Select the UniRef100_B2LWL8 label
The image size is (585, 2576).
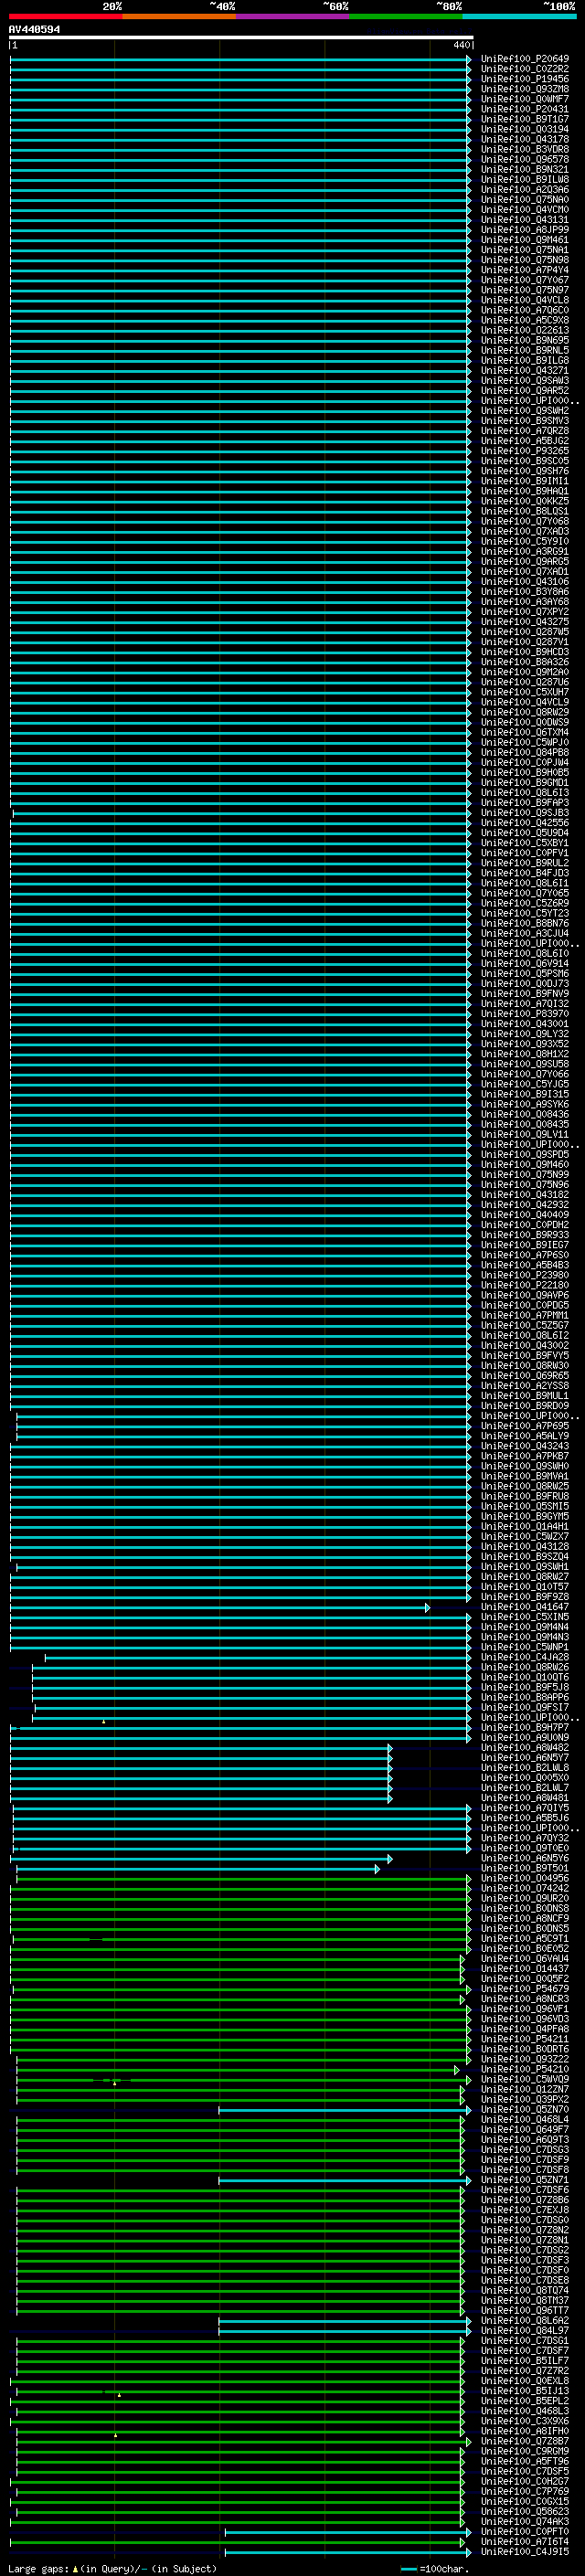click(x=524, y=1768)
